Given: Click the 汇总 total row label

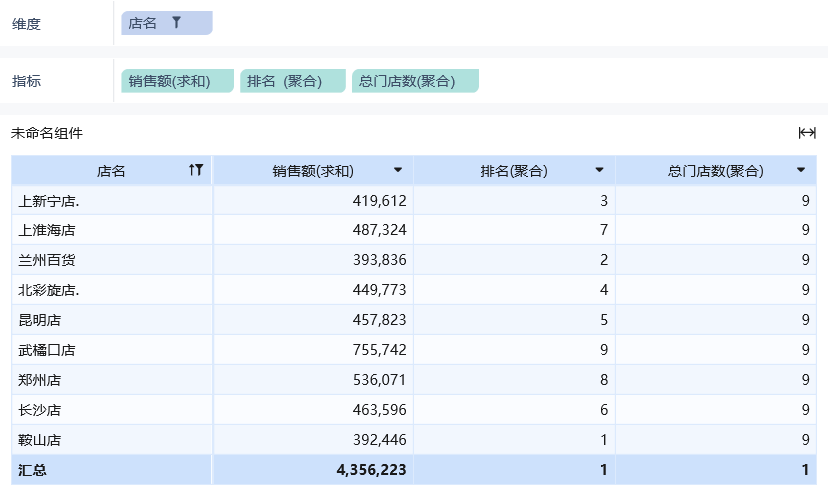Looking at the screenshot, I should coord(33,470).
